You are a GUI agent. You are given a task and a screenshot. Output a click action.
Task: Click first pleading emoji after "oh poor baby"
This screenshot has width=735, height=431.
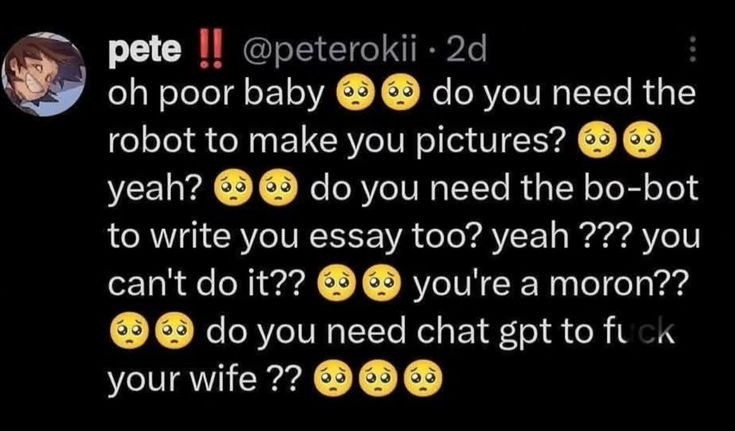click(x=354, y=92)
